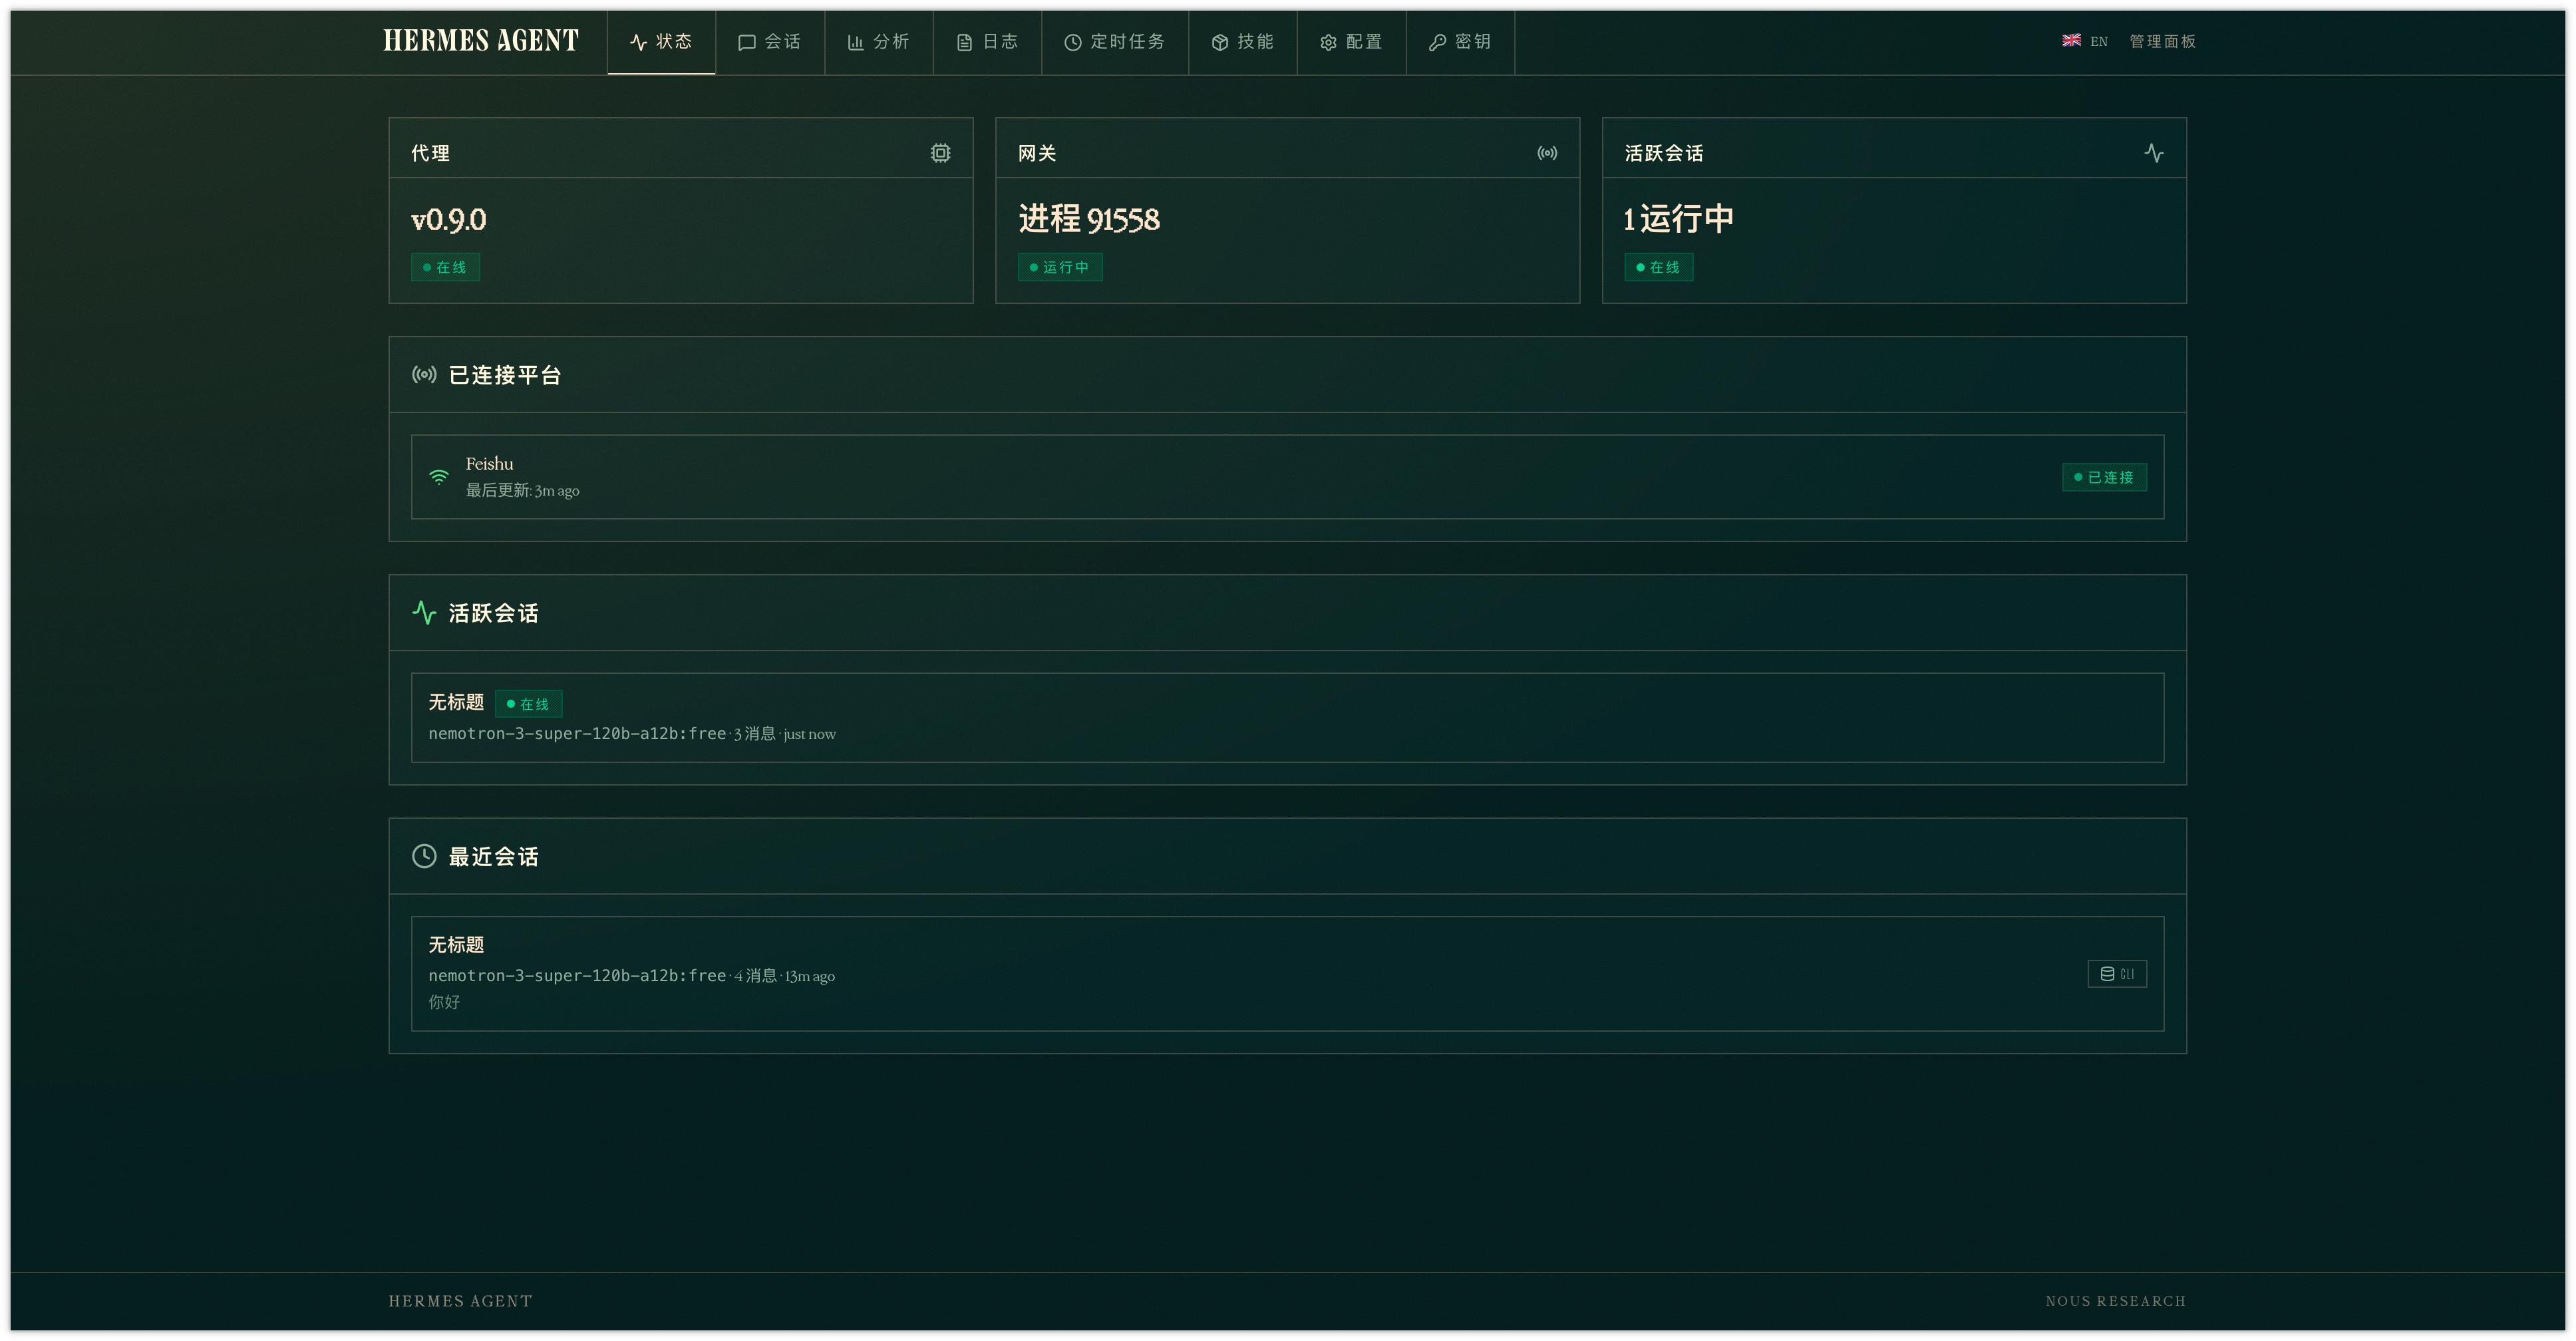Viewport: 2576px width, 1341px height.
Task: Switch to the 分析 tab
Action: click(878, 42)
